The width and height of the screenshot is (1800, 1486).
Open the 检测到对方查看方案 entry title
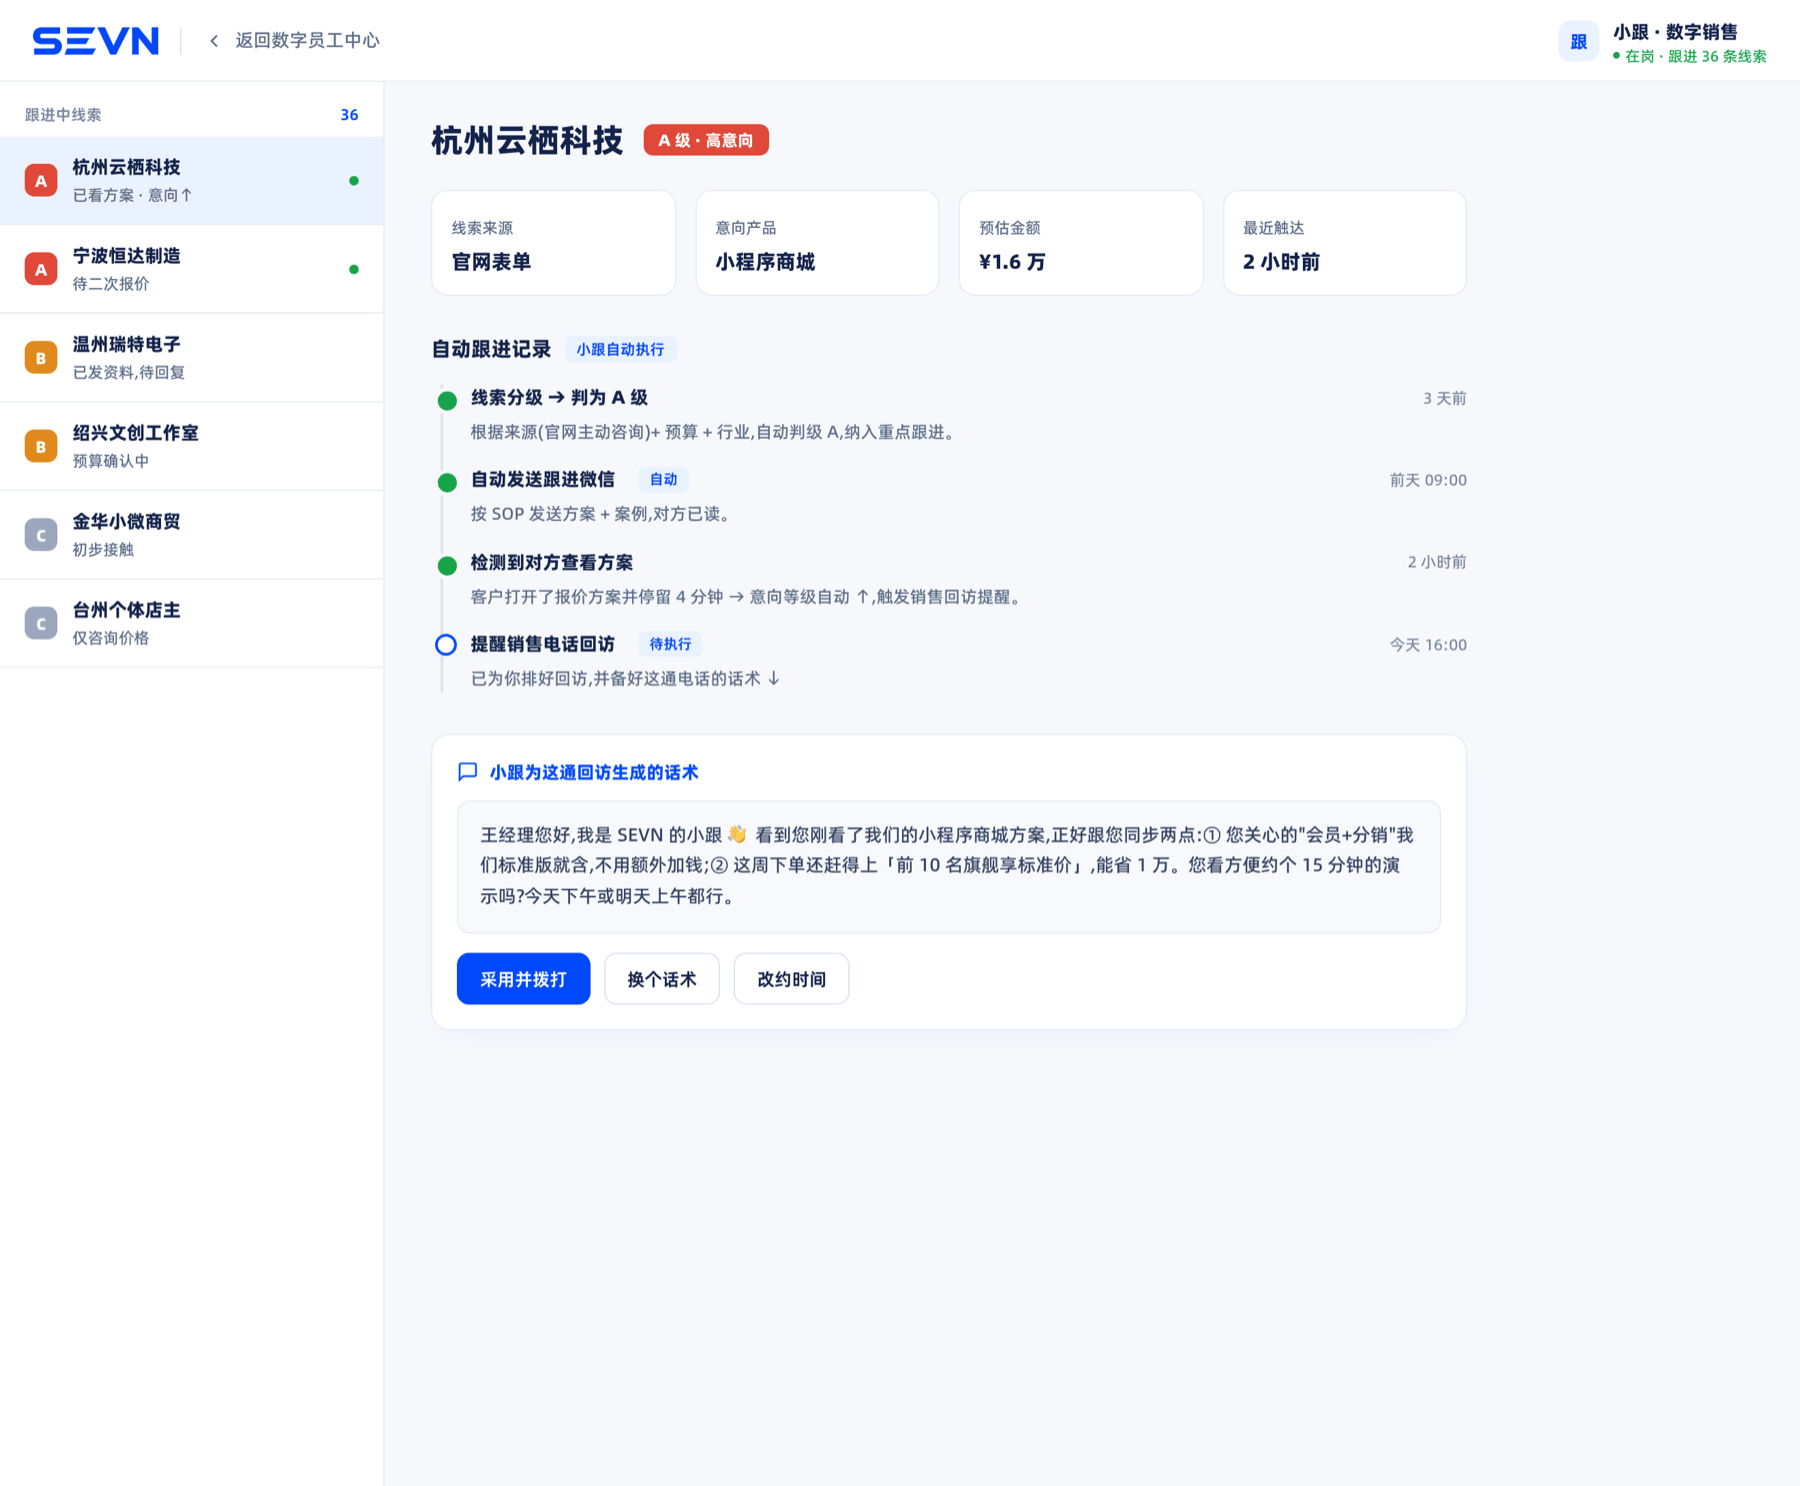[x=552, y=562]
